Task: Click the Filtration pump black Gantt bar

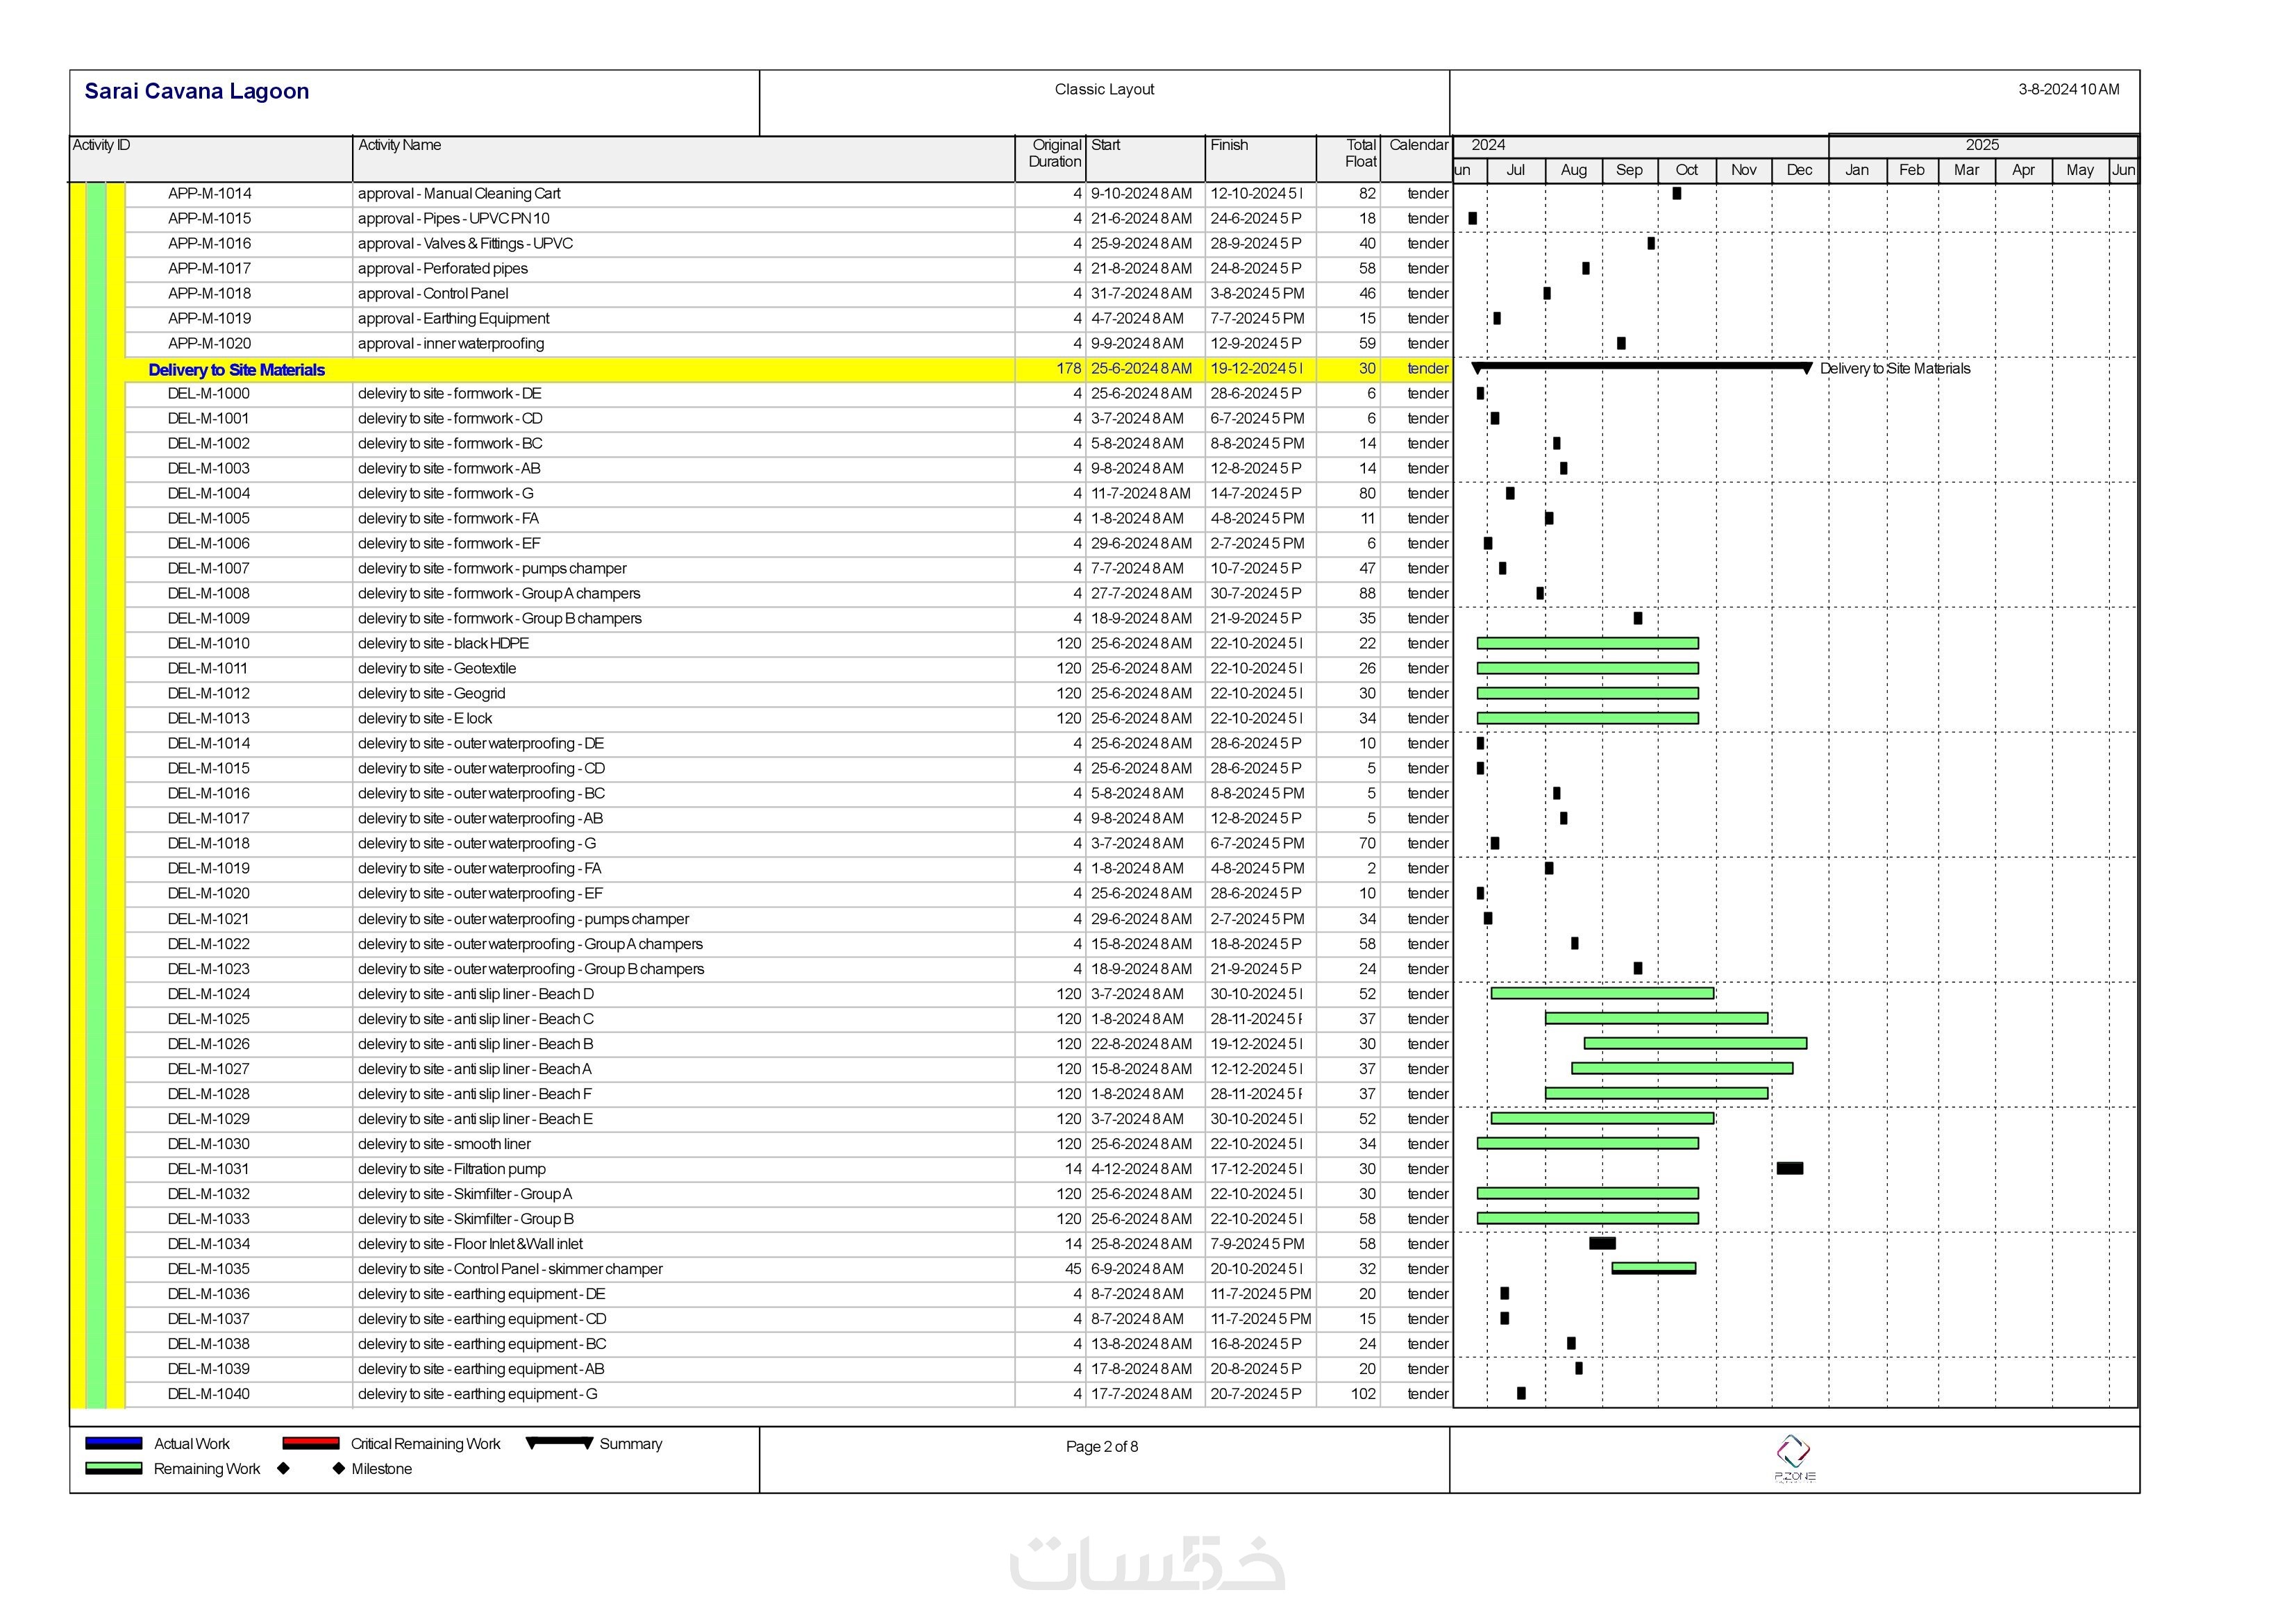Action: coord(1789,1168)
